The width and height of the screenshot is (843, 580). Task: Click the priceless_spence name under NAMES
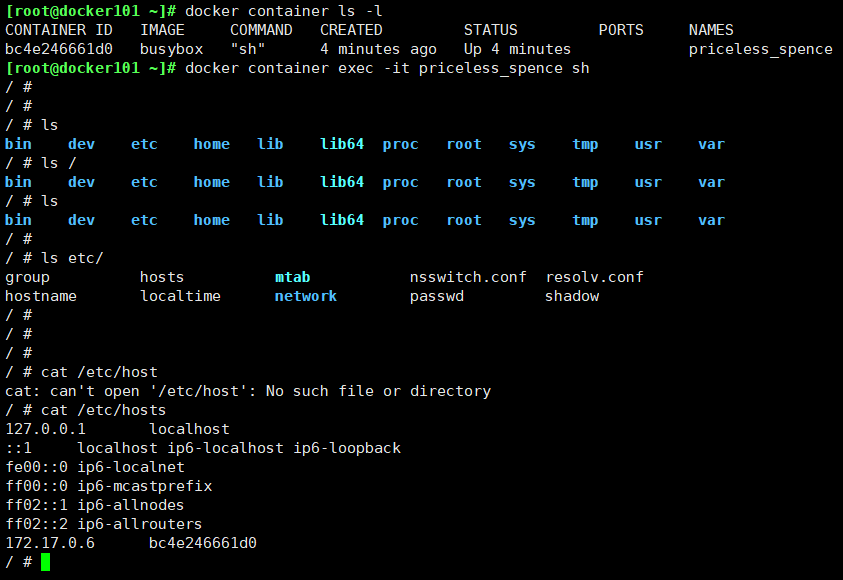tap(760, 49)
